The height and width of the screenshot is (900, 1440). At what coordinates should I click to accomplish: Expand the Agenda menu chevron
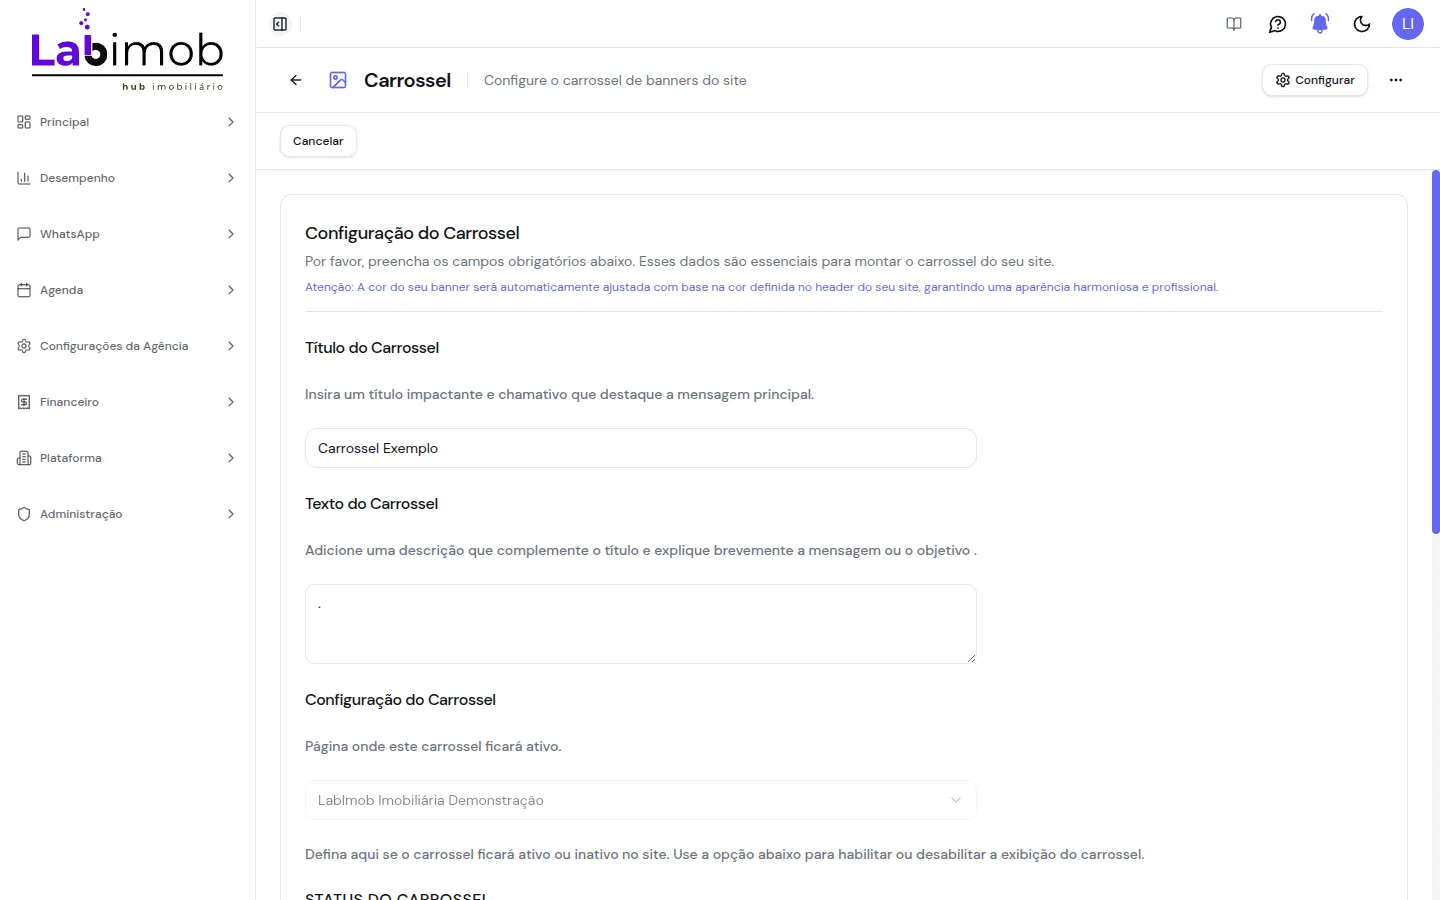point(231,290)
